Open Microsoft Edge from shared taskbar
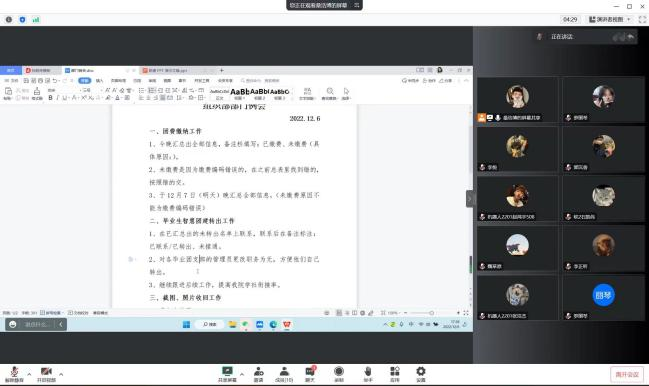The image size is (649, 386). [x=273, y=325]
